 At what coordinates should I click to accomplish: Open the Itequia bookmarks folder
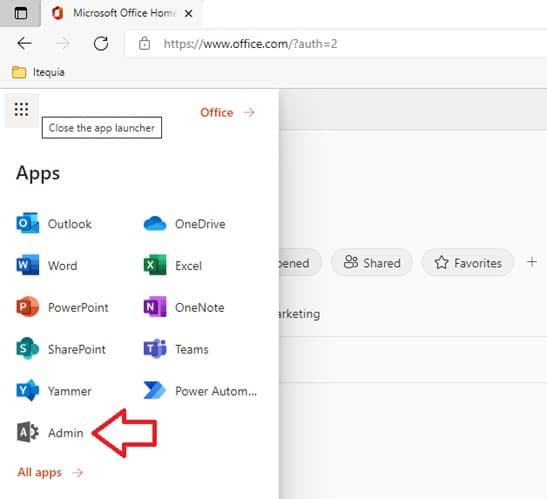(x=38, y=72)
